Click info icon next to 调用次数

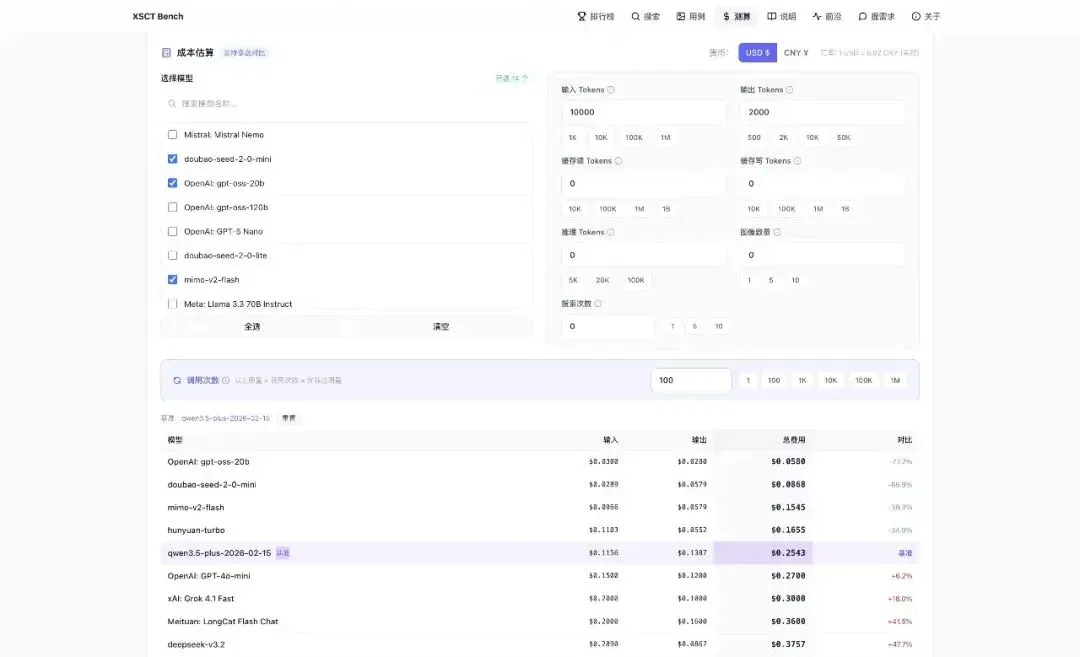click(226, 380)
